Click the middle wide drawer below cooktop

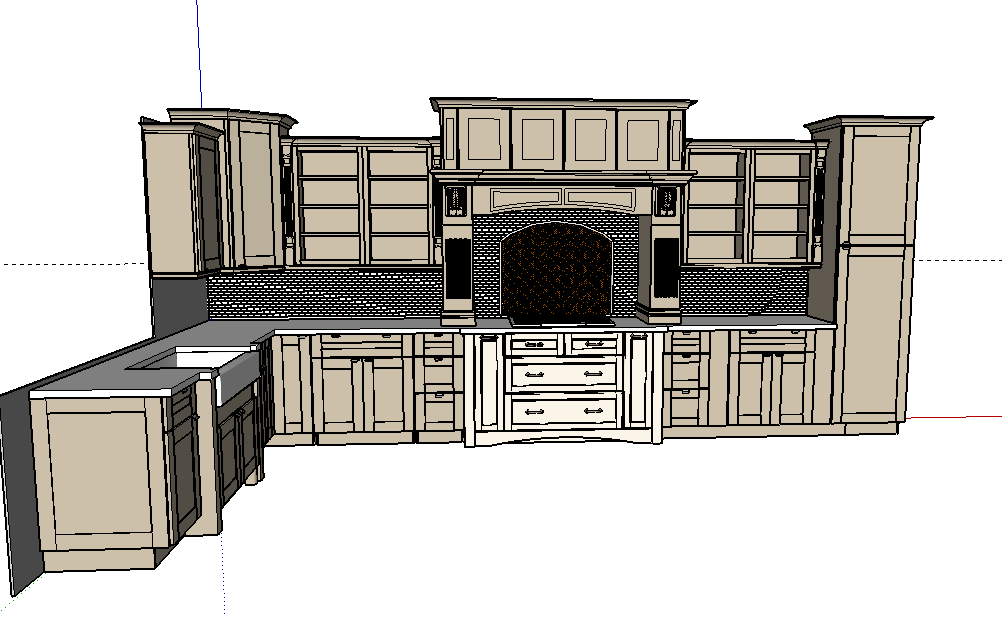pos(564,373)
